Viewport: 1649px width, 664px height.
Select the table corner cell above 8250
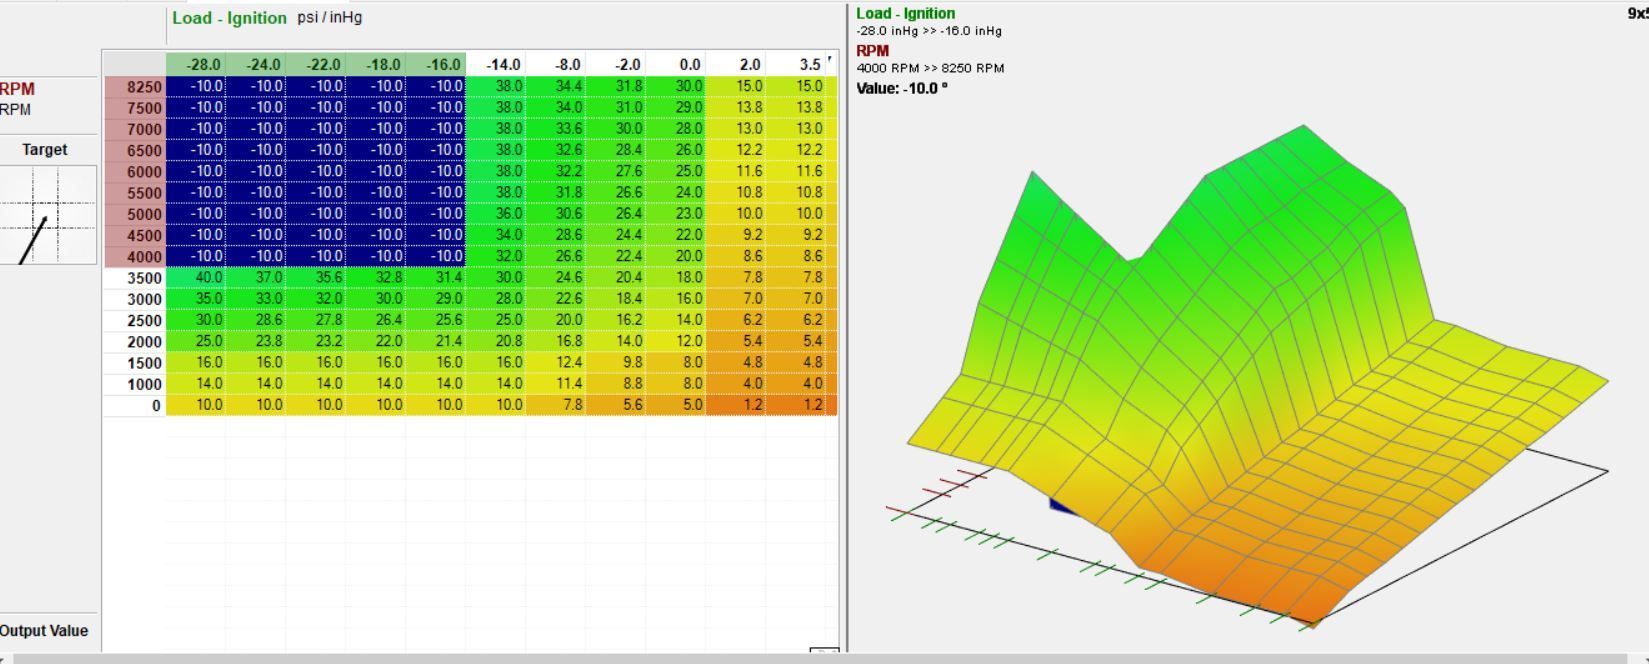135,64
